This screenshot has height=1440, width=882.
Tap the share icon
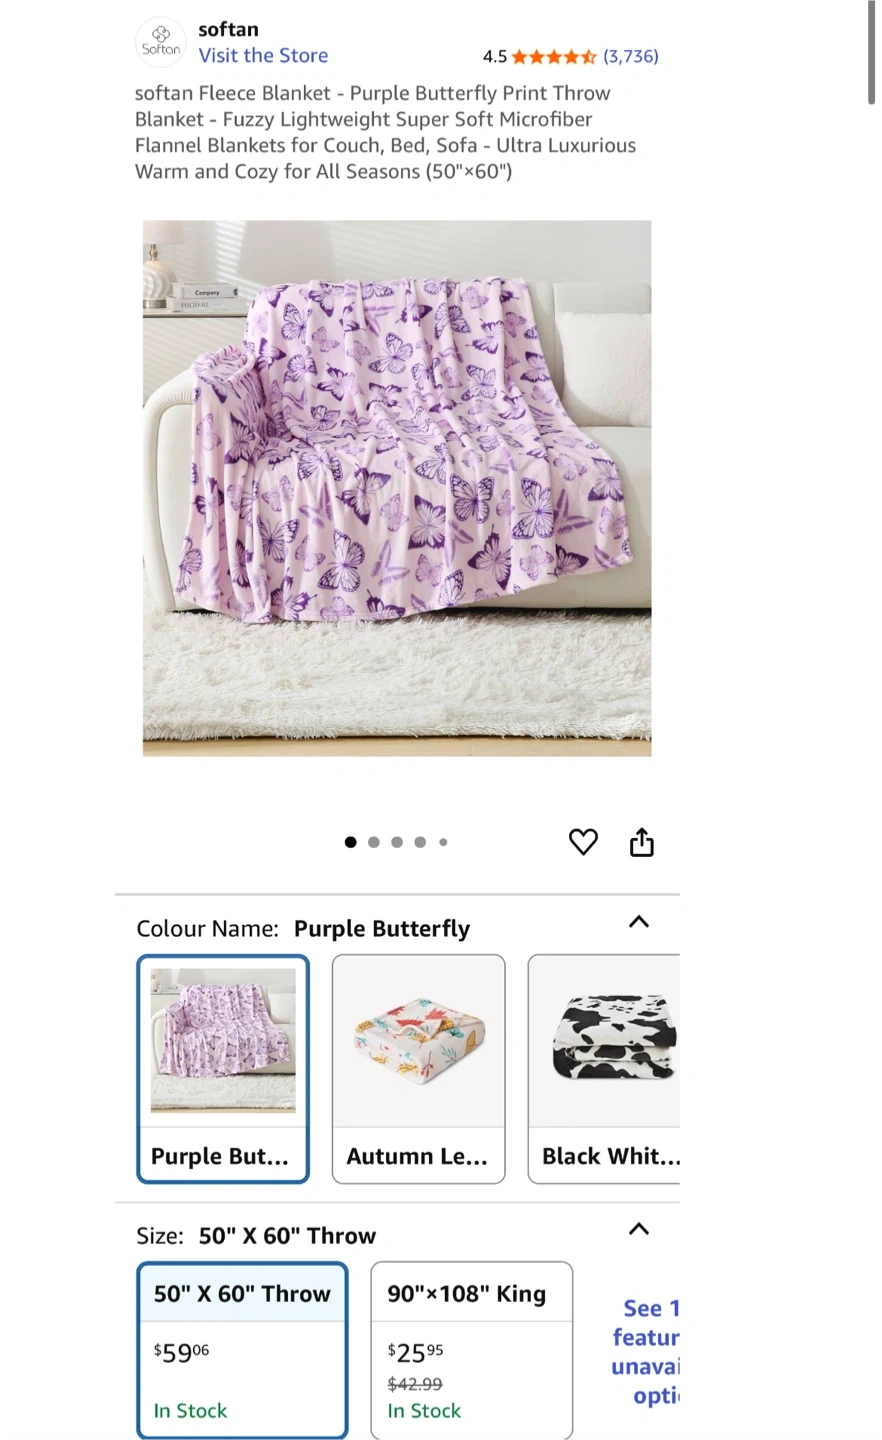pos(642,843)
